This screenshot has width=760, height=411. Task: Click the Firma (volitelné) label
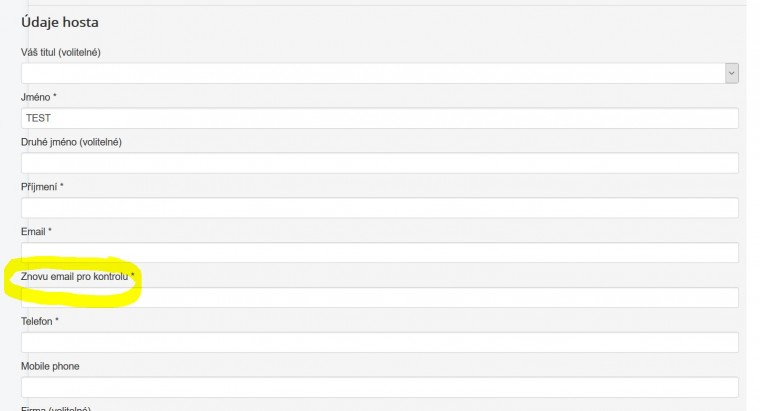[x=56, y=408]
